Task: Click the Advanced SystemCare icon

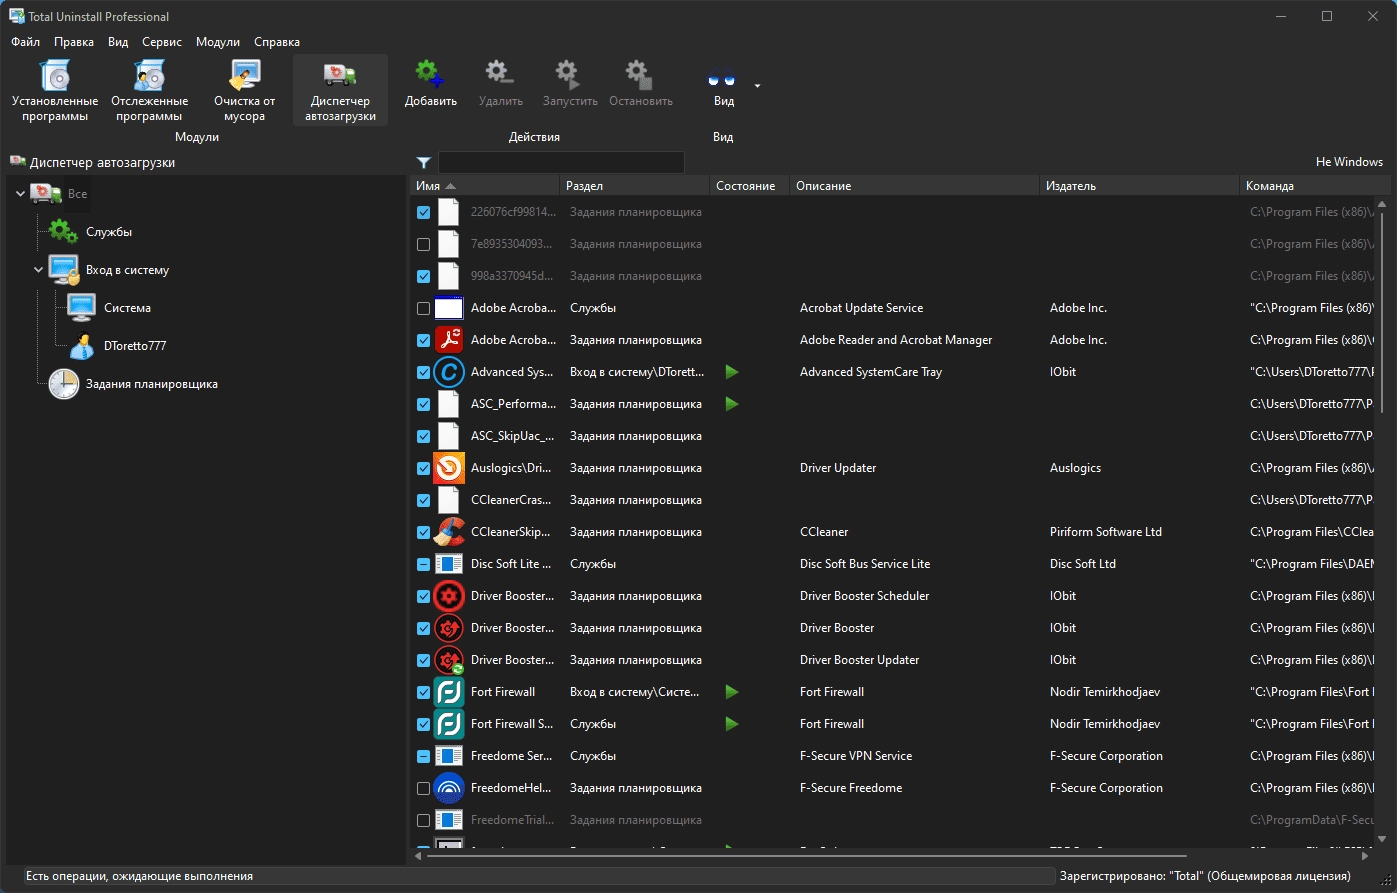Action: pyautogui.click(x=449, y=372)
